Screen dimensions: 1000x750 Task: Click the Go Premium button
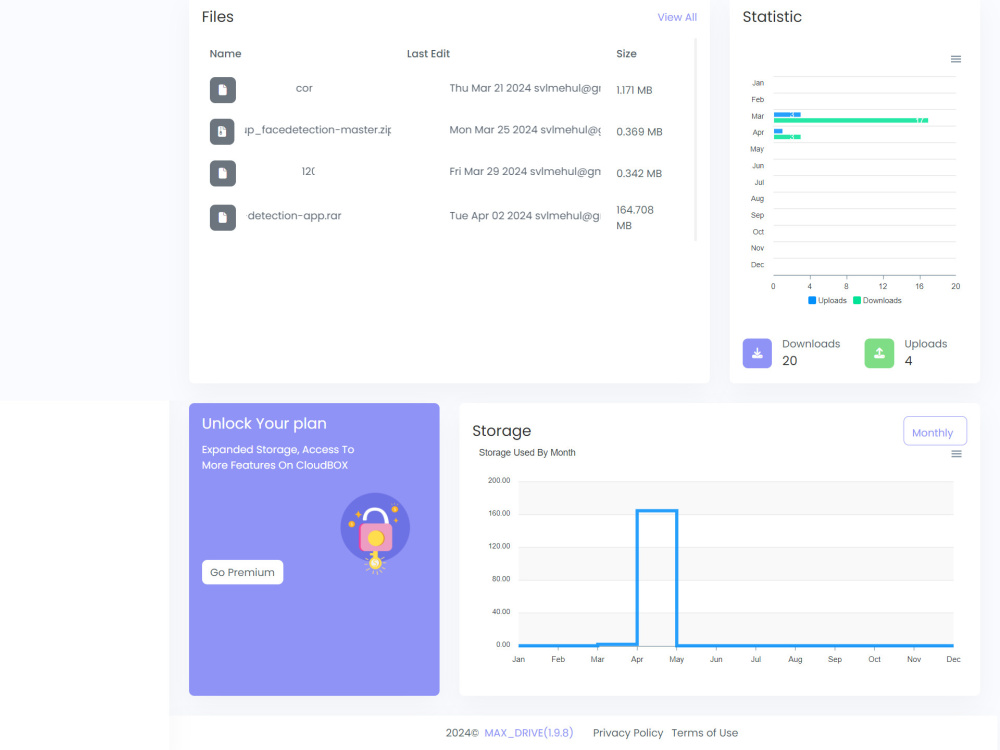click(x=242, y=572)
